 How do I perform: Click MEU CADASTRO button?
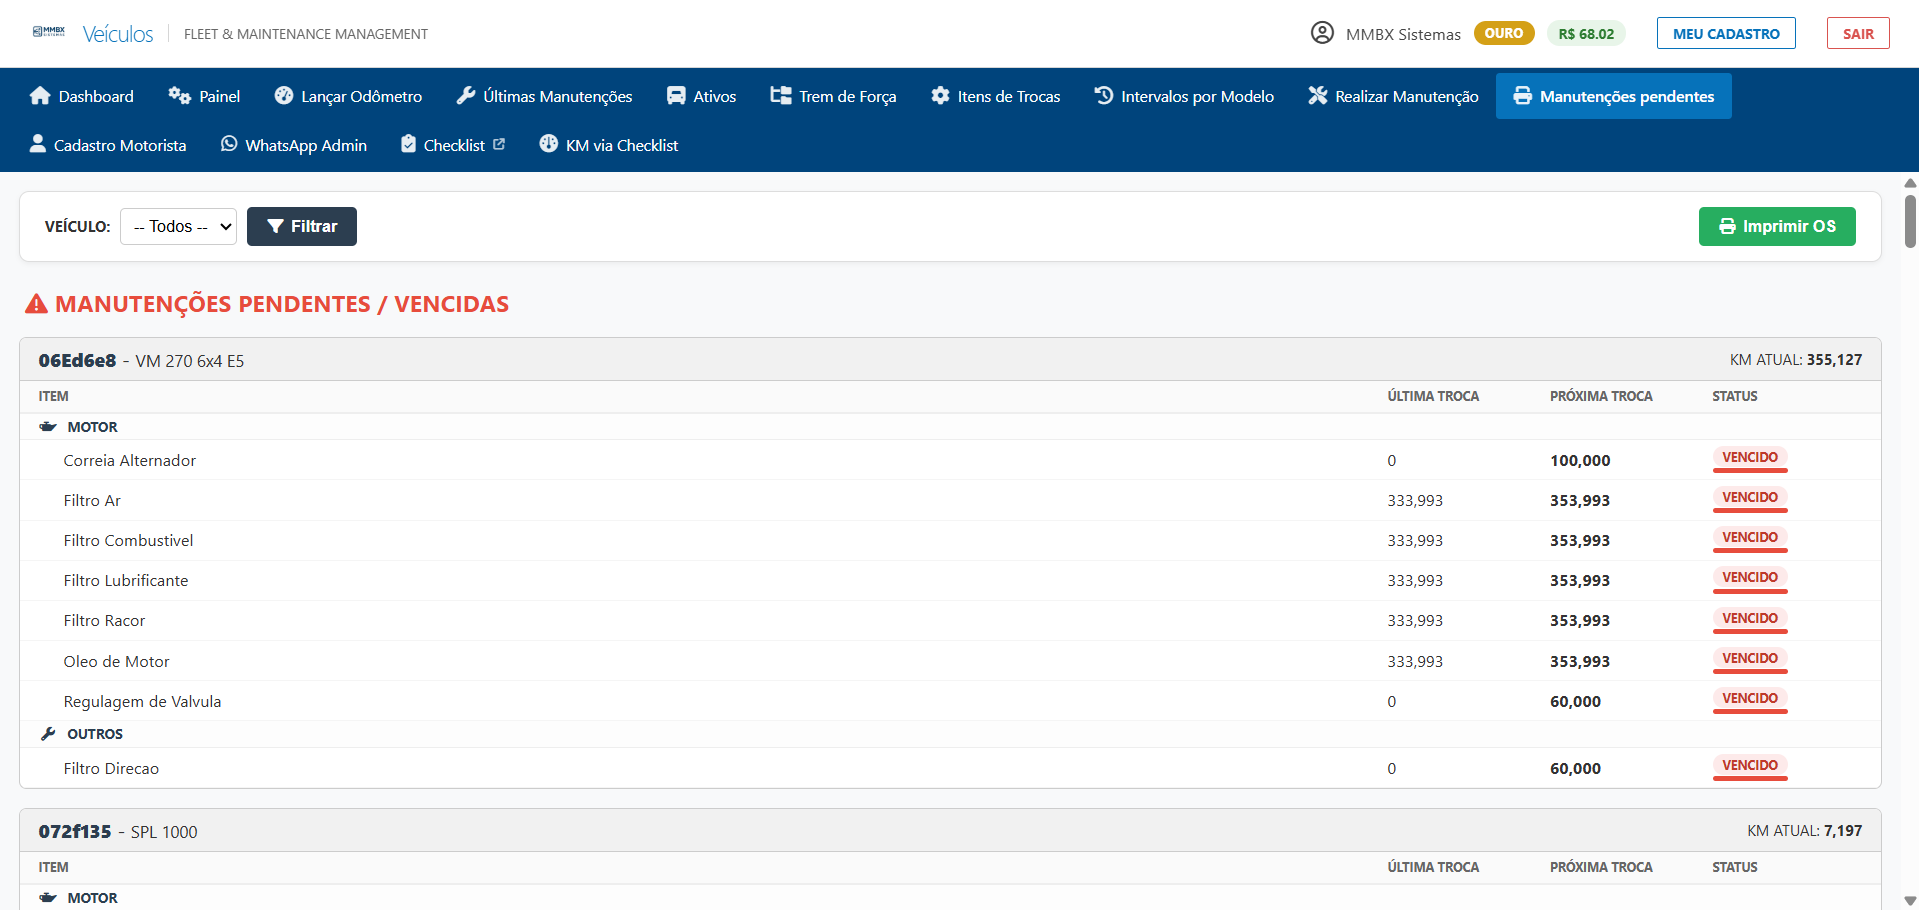tap(1726, 33)
